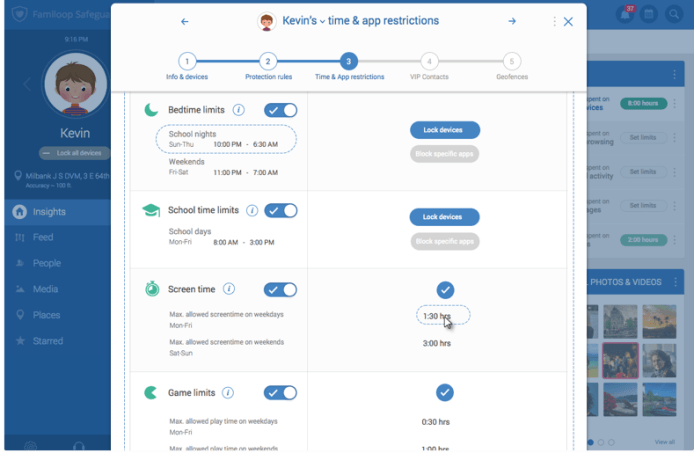Toggle the Screen time switch
Image resolution: width=694 pixels, height=453 pixels.
point(280,290)
